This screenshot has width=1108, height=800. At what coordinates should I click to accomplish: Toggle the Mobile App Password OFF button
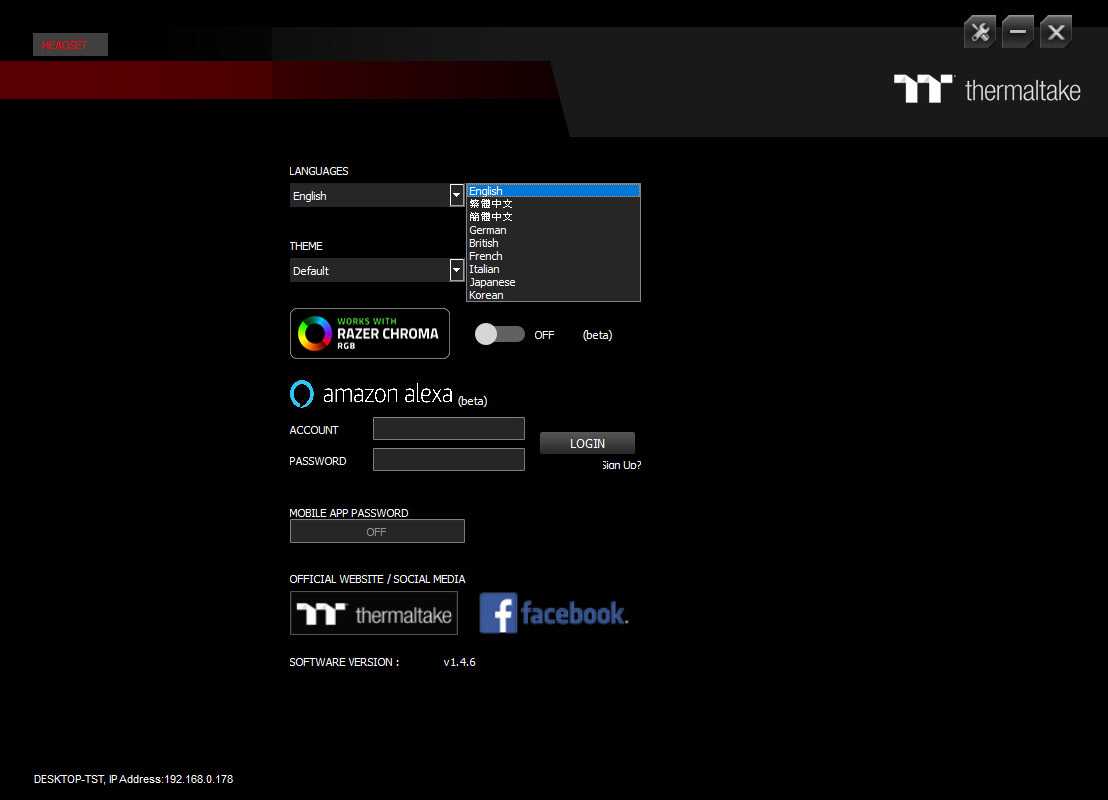coord(377,532)
